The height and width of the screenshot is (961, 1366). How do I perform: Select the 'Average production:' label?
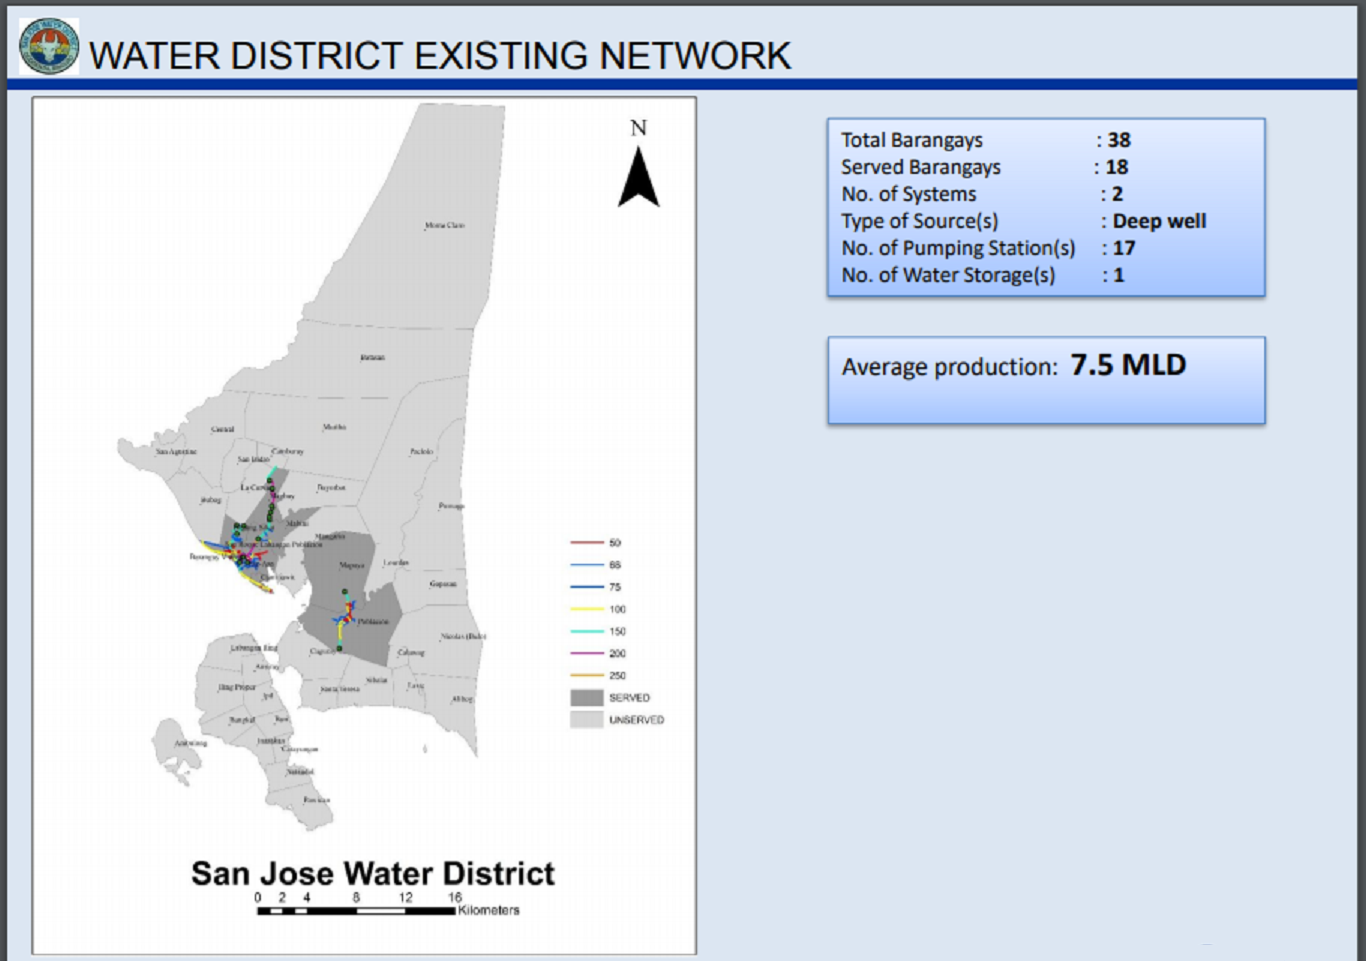(x=949, y=367)
